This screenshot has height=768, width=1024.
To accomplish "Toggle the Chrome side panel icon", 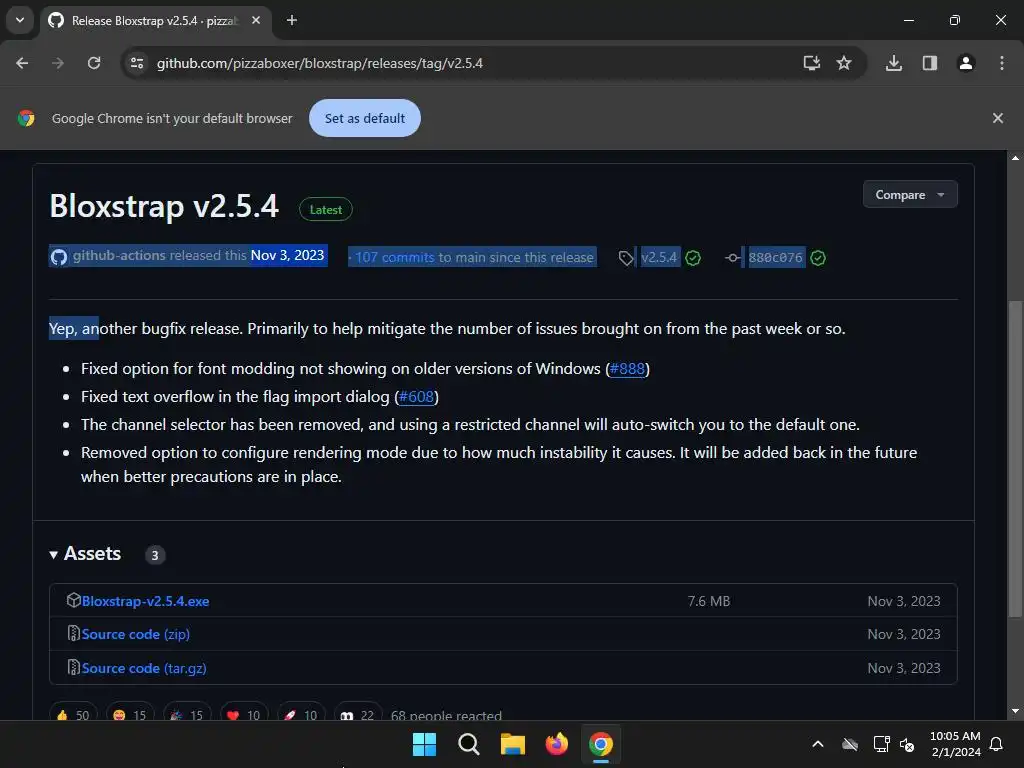I will 930,63.
